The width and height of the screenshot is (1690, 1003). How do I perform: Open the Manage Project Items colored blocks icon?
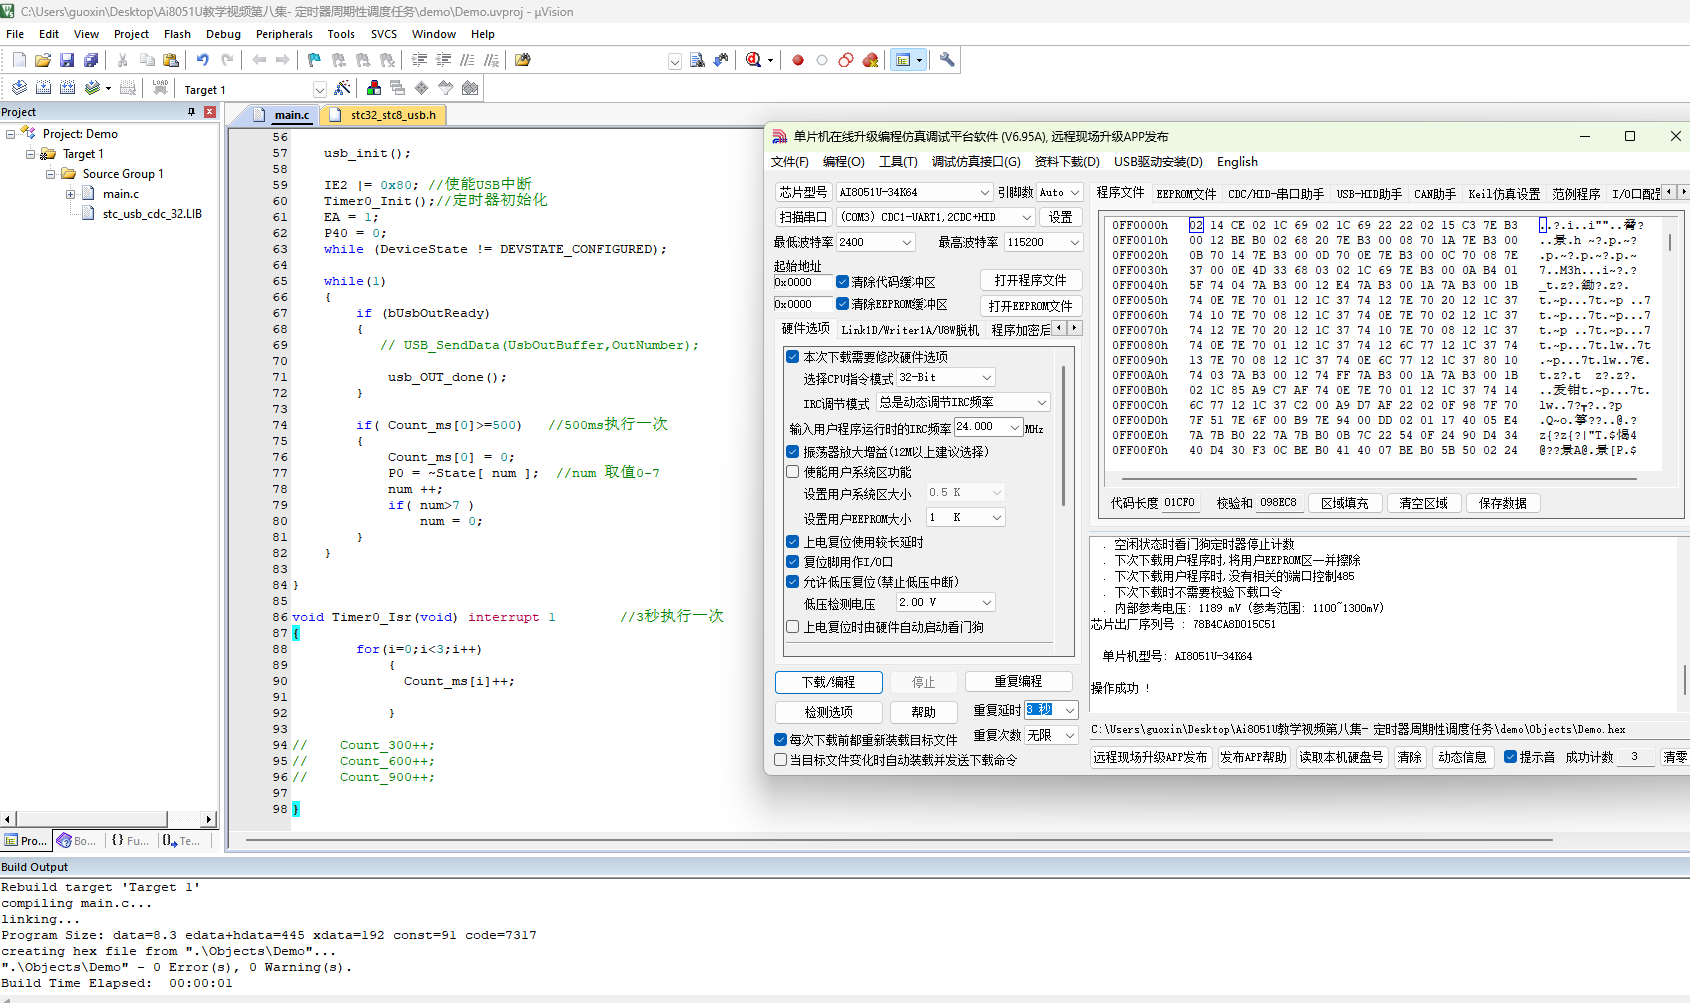pyautogui.click(x=374, y=88)
